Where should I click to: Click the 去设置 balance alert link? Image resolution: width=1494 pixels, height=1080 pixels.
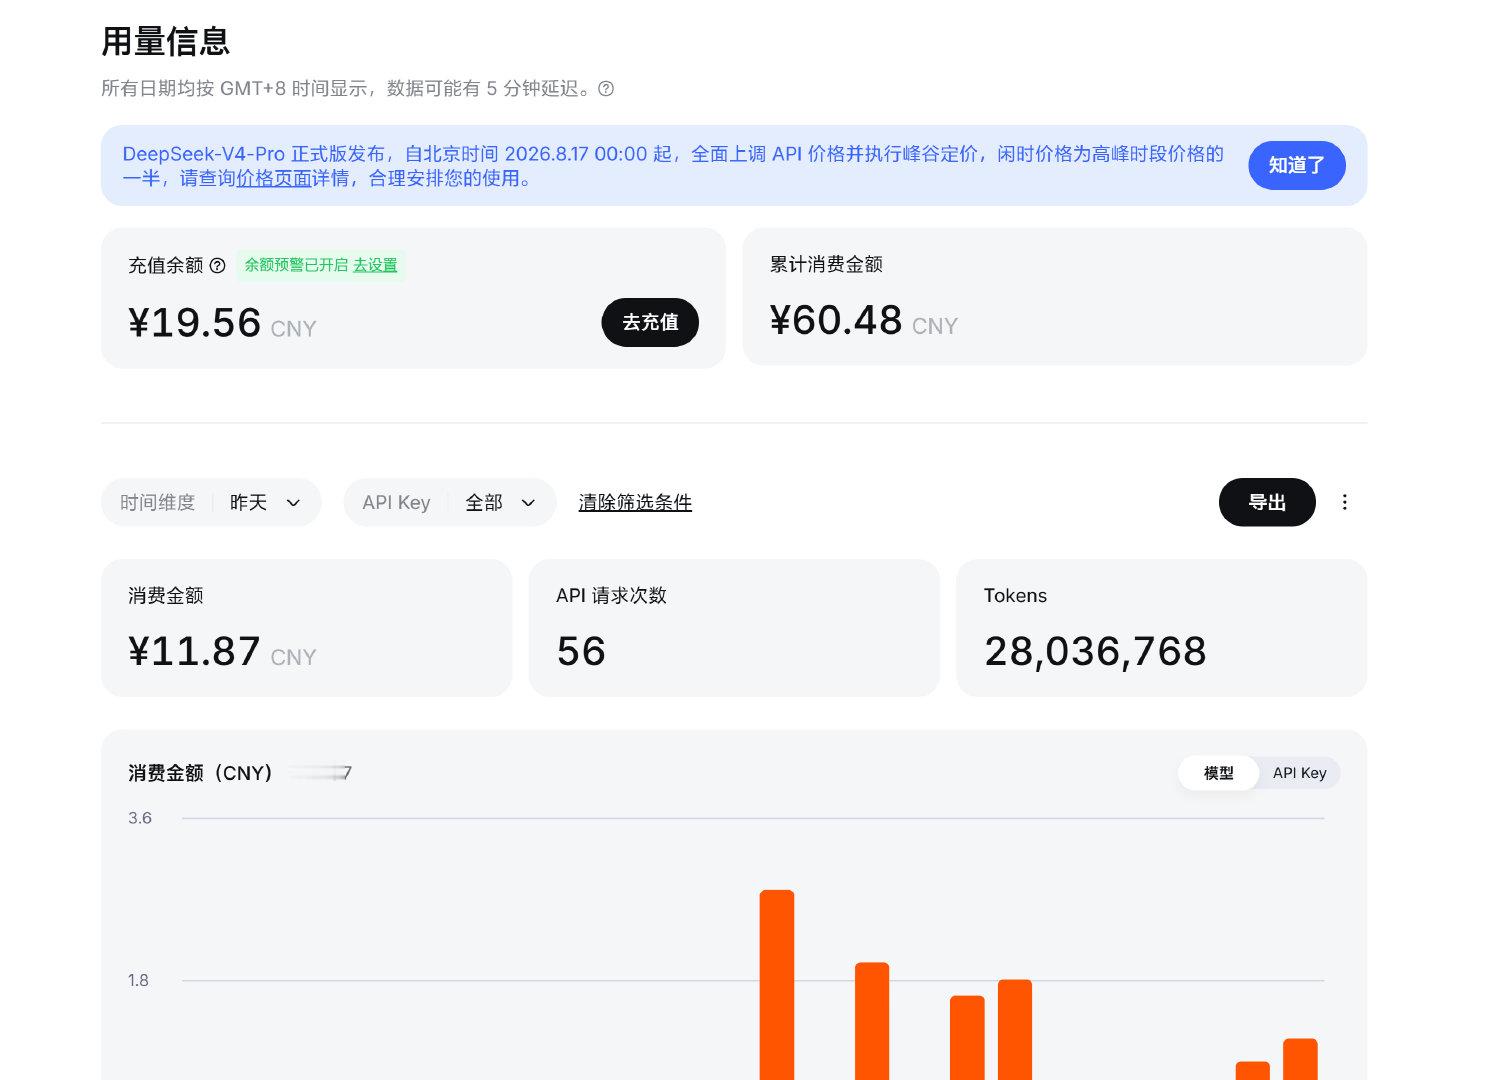pyautogui.click(x=375, y=265)
